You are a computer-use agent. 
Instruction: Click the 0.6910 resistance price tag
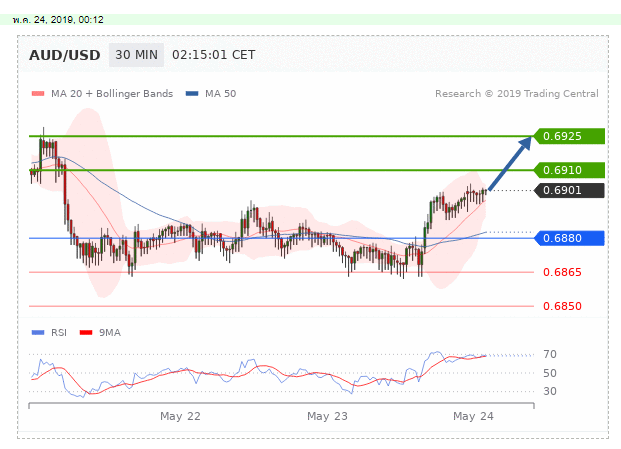tap(569, 170)
